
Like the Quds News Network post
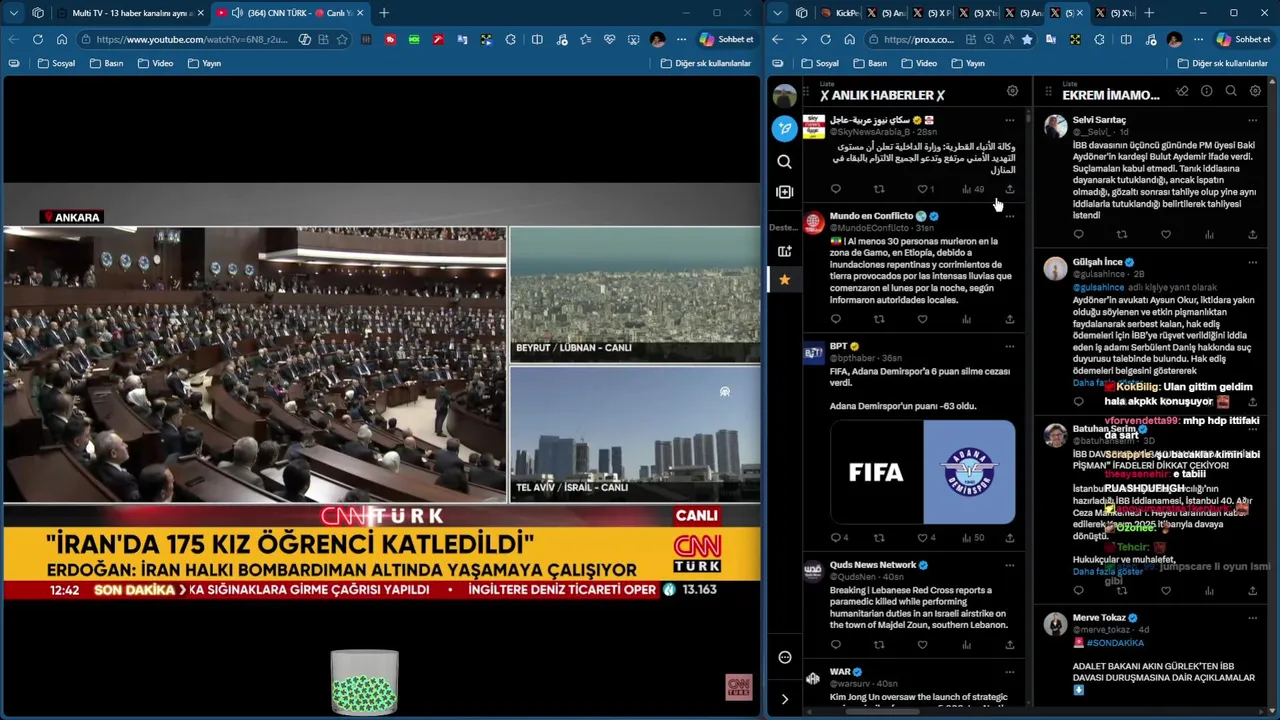coord(922,645)
